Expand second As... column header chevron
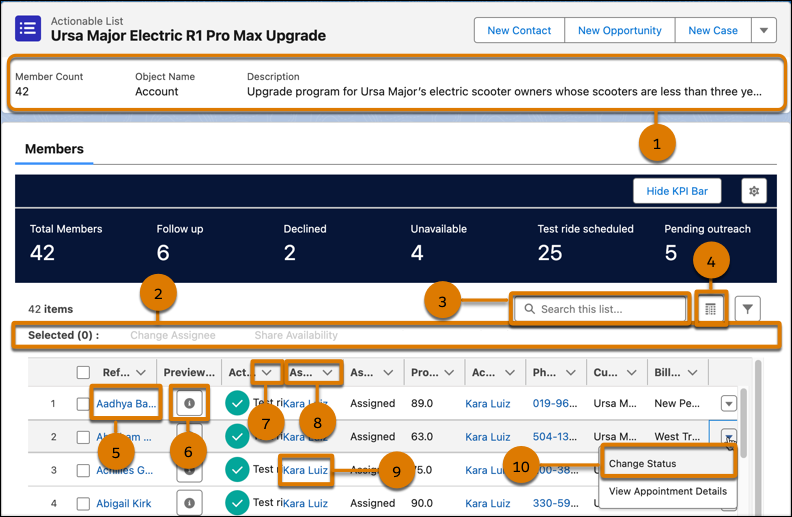Viewport: 792px width, 517px height. click(388, 373)
